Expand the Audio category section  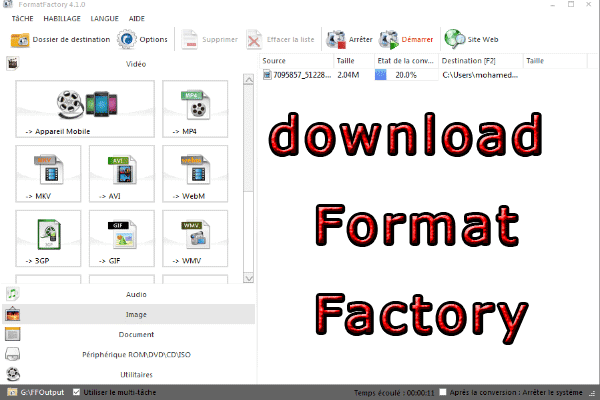coord(129,294)
